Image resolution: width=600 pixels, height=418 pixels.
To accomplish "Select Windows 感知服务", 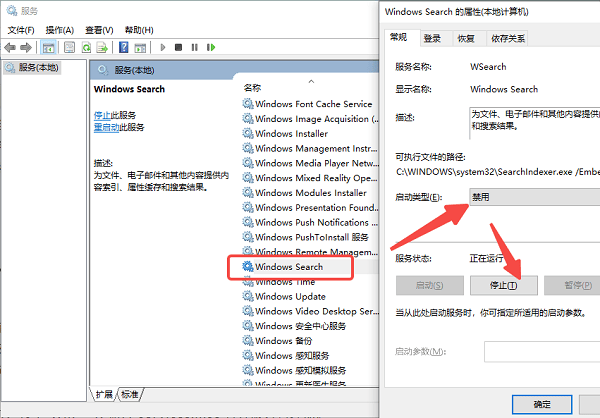I will pyautogui.click(x=292, y=356).
